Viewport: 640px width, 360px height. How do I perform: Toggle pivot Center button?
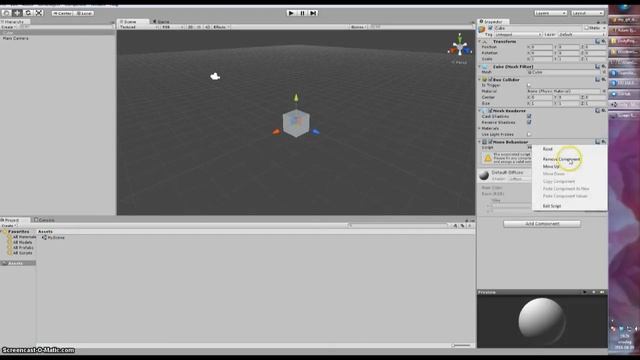pos(62,13)
